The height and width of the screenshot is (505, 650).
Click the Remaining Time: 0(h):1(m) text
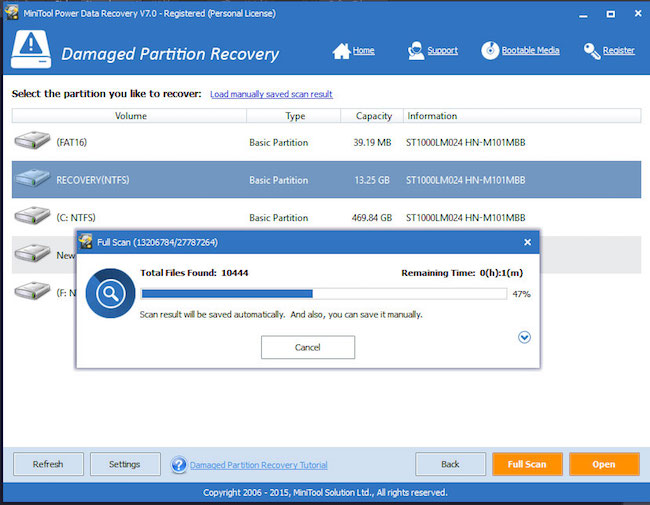pyautogui.click(x=462, y=273)
